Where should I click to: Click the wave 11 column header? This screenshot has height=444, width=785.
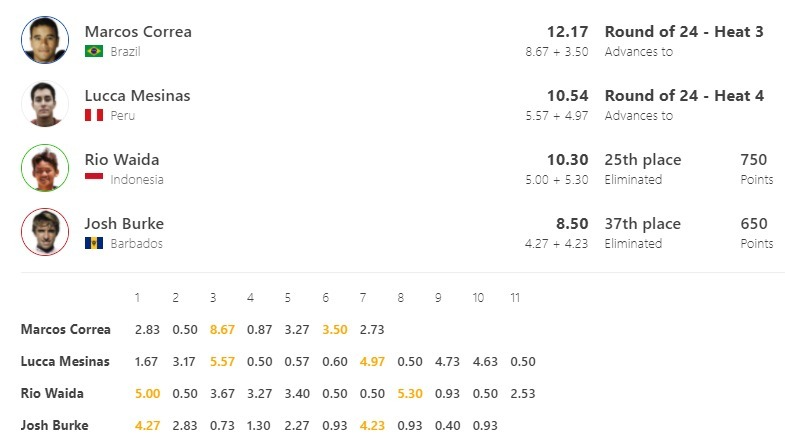[515, 298]
